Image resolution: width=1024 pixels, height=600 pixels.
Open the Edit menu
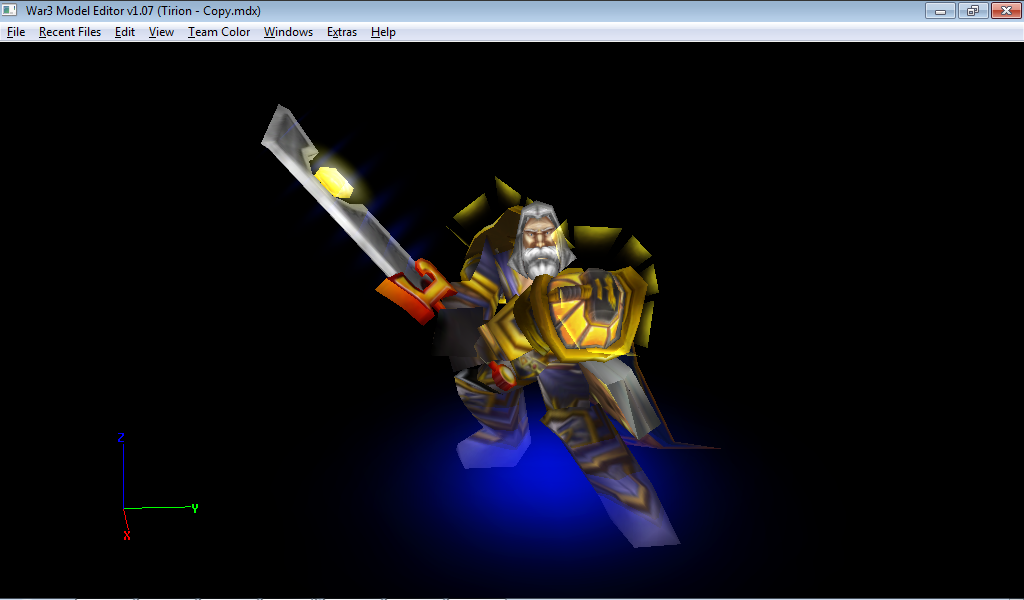click(x=125, y=32)
